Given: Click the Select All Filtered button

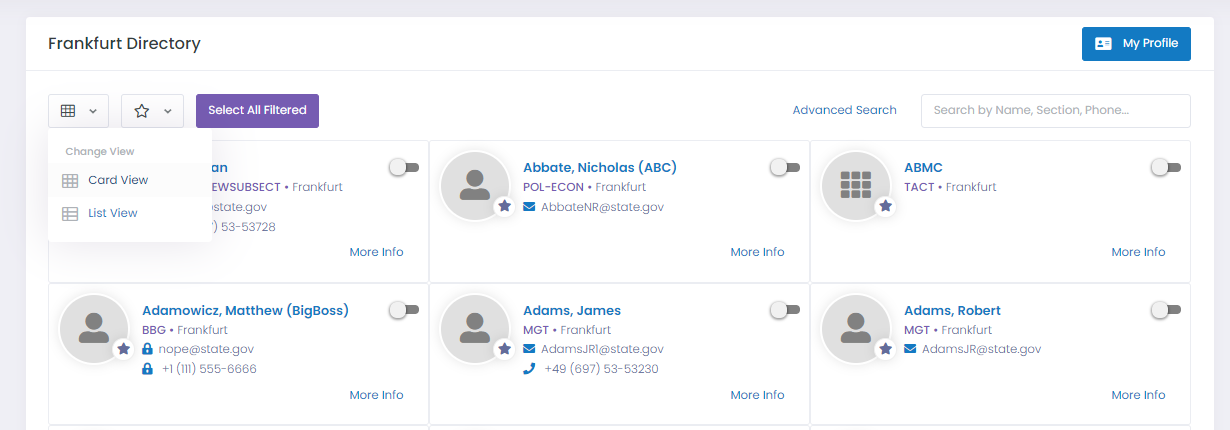Looking at the screenshot, I should pyautogui.click(x=257, y=111).
